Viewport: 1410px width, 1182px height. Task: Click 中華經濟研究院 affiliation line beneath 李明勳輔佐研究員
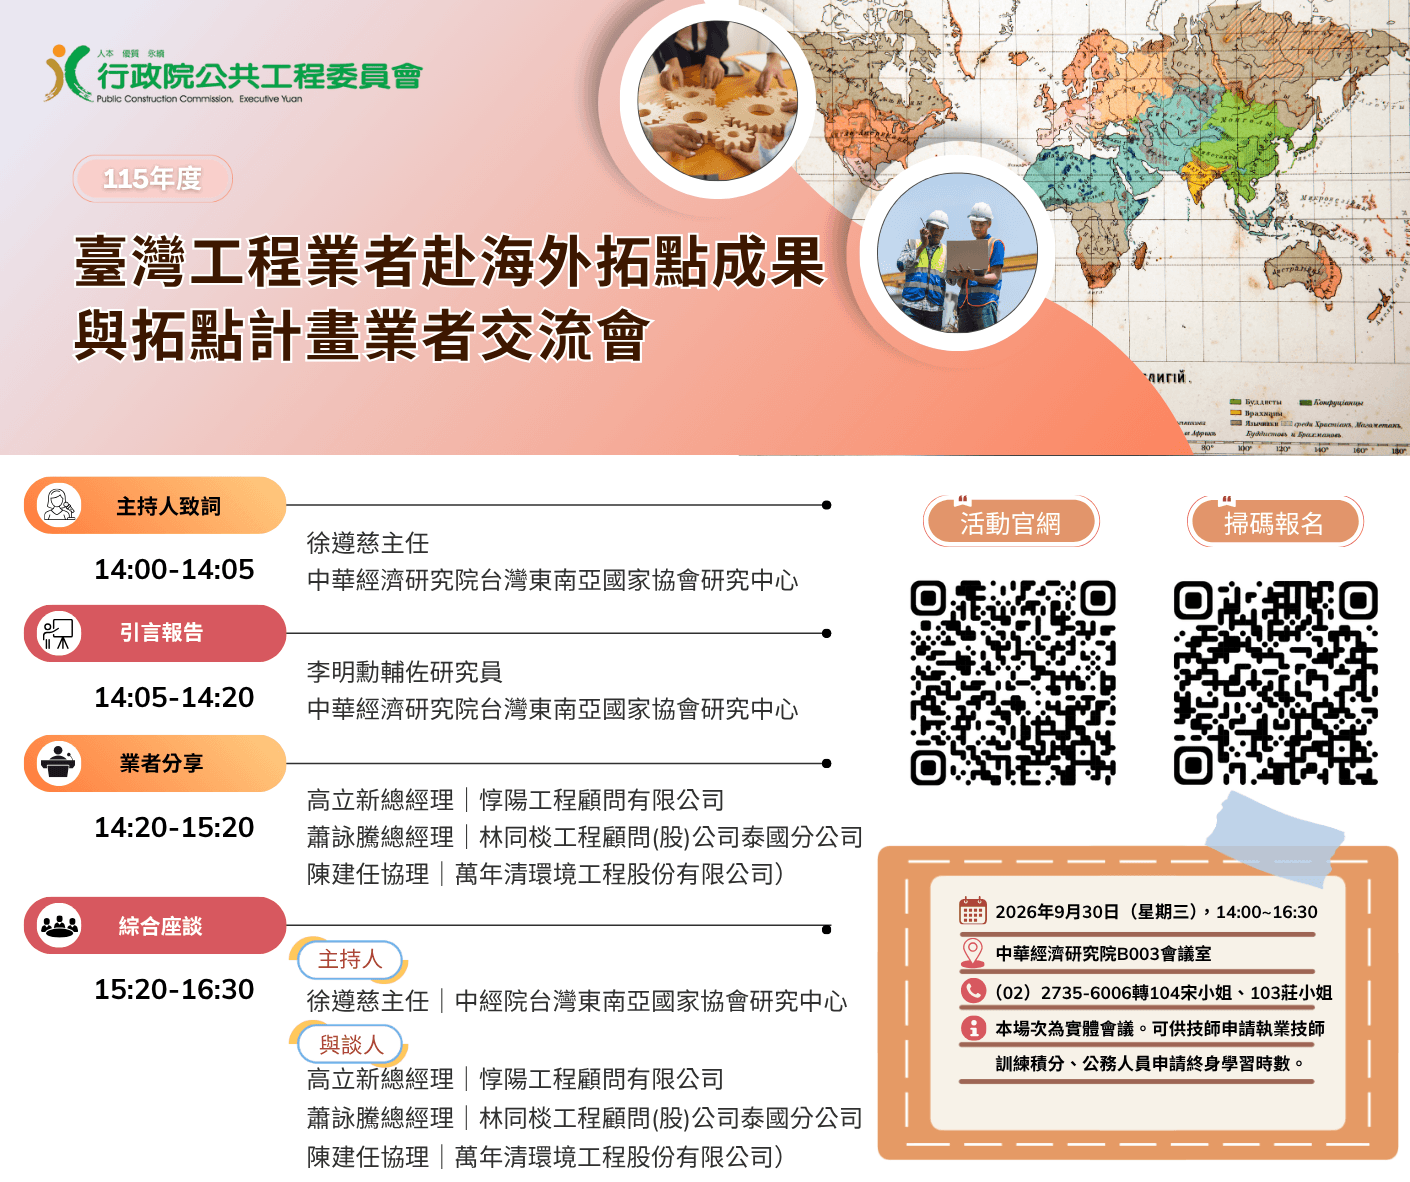(553, 709)
